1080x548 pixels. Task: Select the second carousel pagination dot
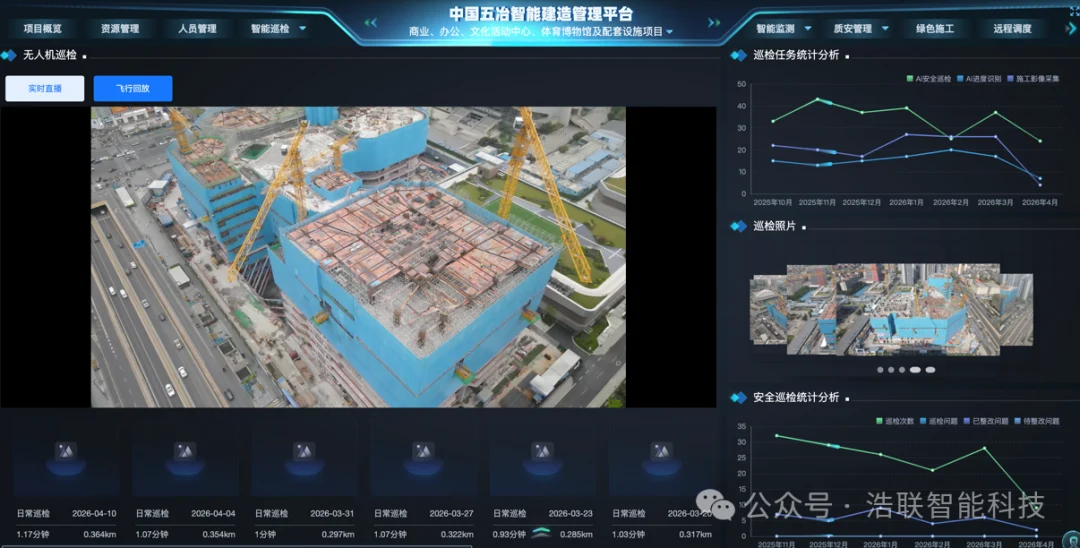click(891, 370)
